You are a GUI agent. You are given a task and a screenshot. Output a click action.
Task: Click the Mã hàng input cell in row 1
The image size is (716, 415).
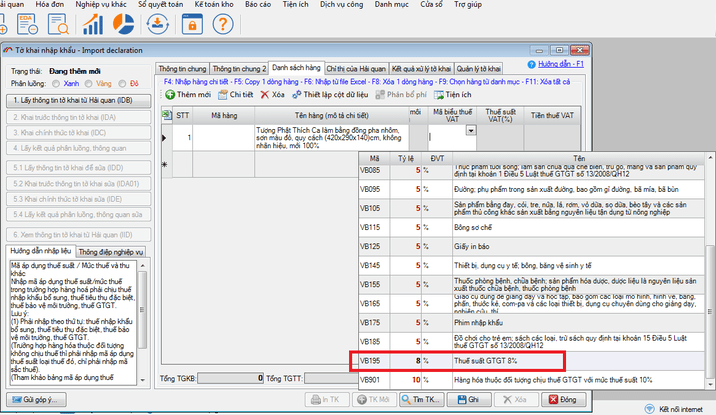[x=222, y=136]
